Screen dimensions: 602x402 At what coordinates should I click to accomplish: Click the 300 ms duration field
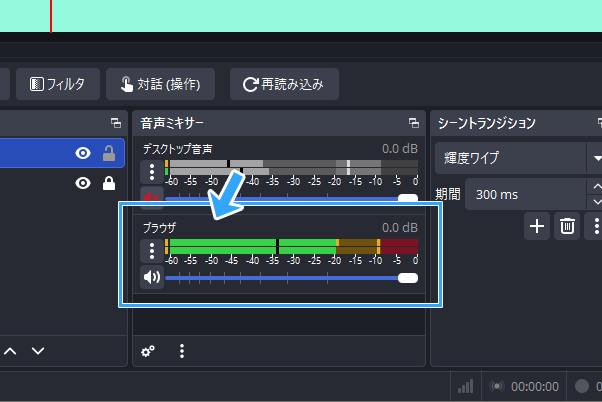[526, 194]
